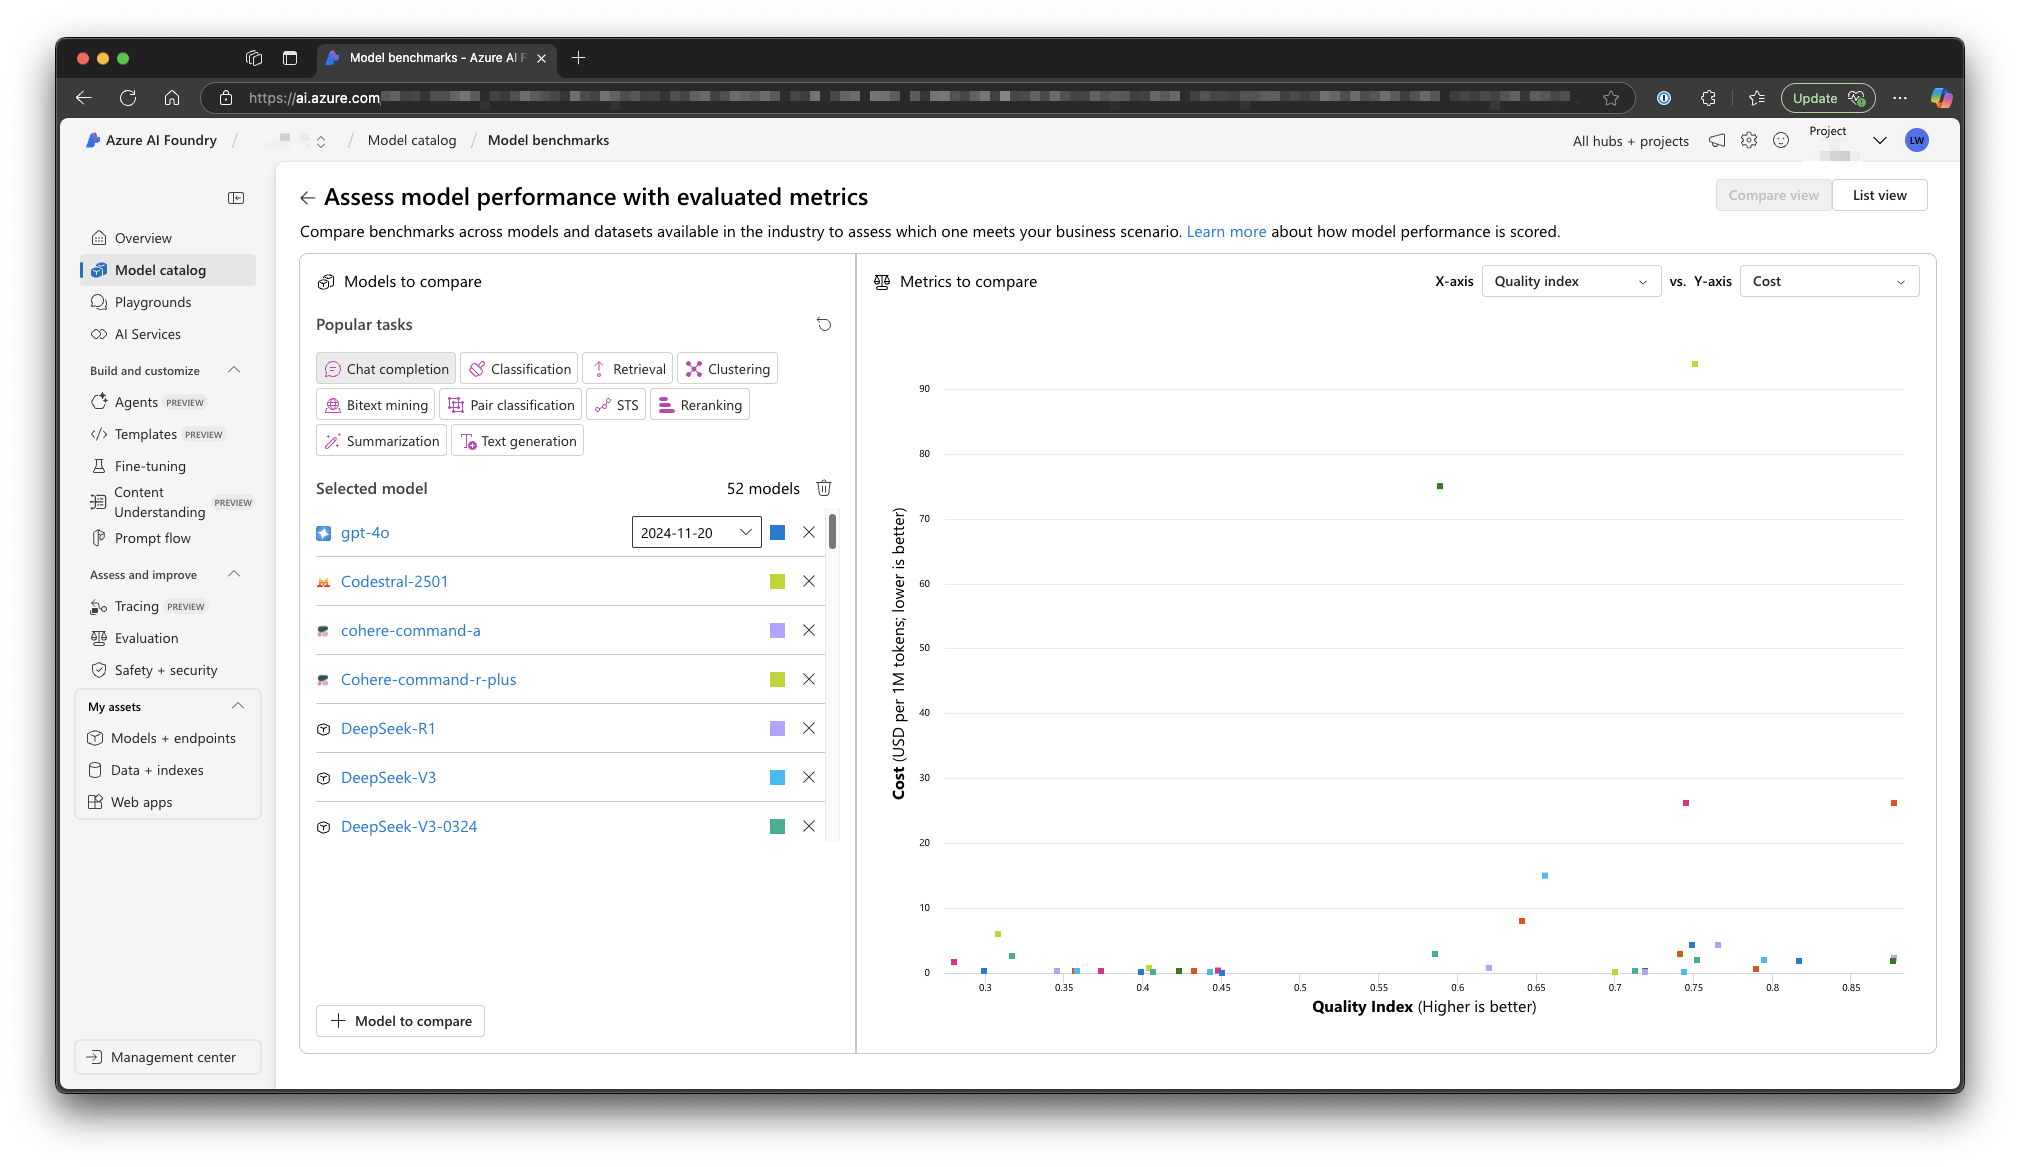
Task: Open Playgrounds in the sidebar
Action: [x=153, y=302]
